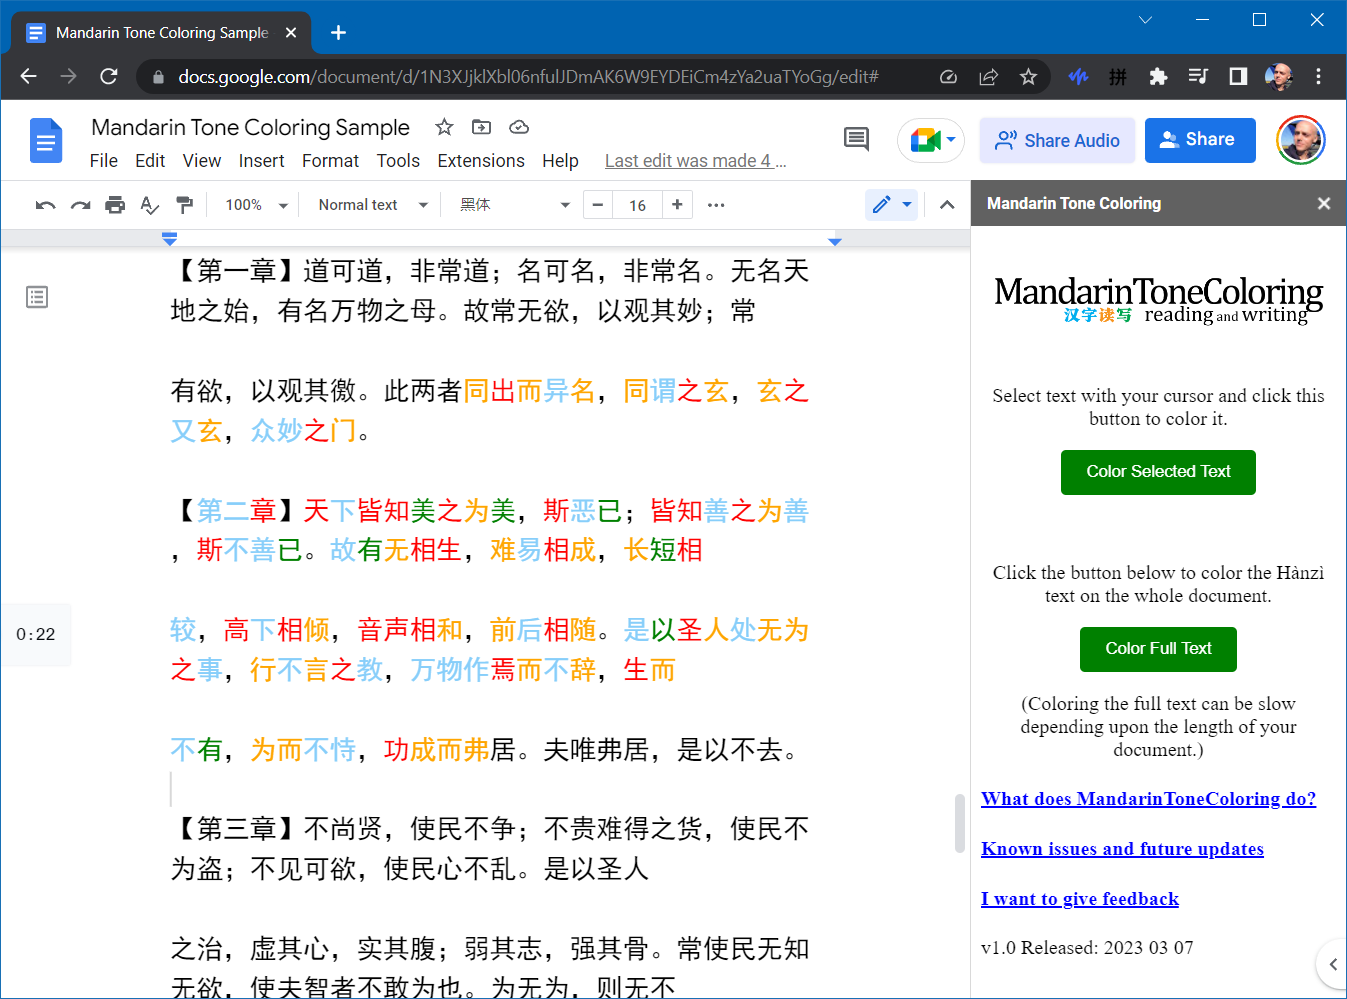Click the document vertical scrollbar thumb
This screenshot has width=1347, height=999.
point(960,823)
